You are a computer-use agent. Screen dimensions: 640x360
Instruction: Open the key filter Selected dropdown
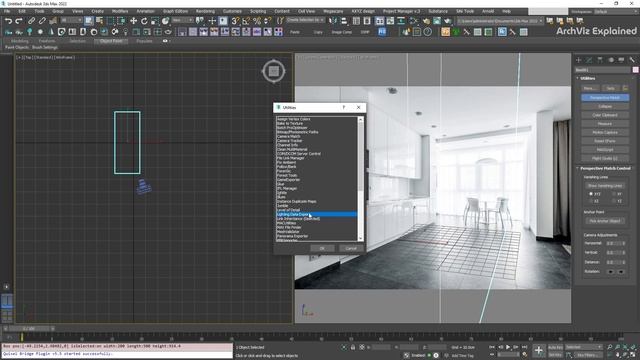pyautogui.click(x=584, y=347)
